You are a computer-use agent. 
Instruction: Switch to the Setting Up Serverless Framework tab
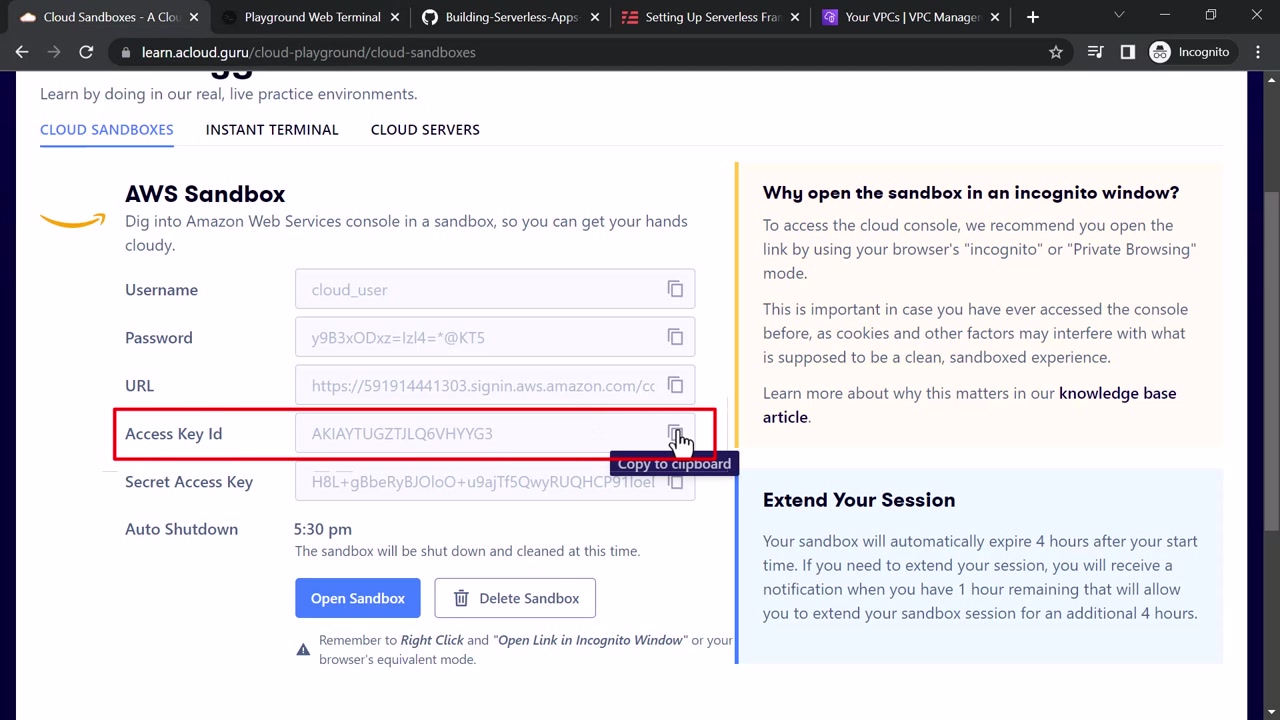pos(710,17)
